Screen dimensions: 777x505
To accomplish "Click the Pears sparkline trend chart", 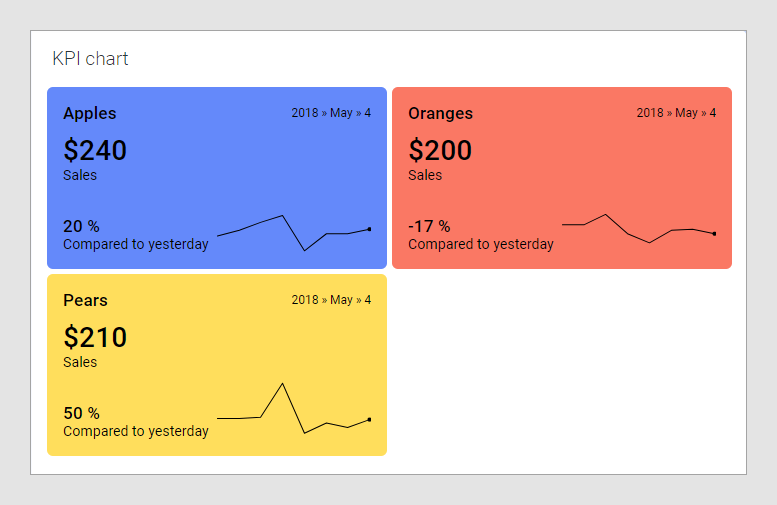I will (294, 410).
